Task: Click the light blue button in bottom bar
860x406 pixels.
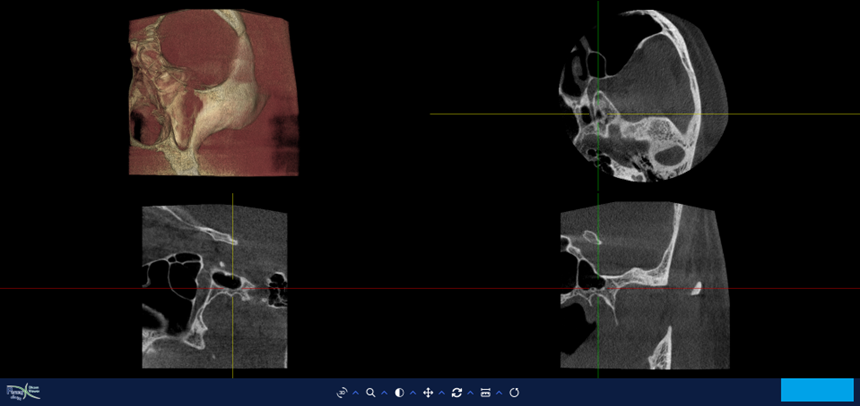Action: click(x=817, y=390)
